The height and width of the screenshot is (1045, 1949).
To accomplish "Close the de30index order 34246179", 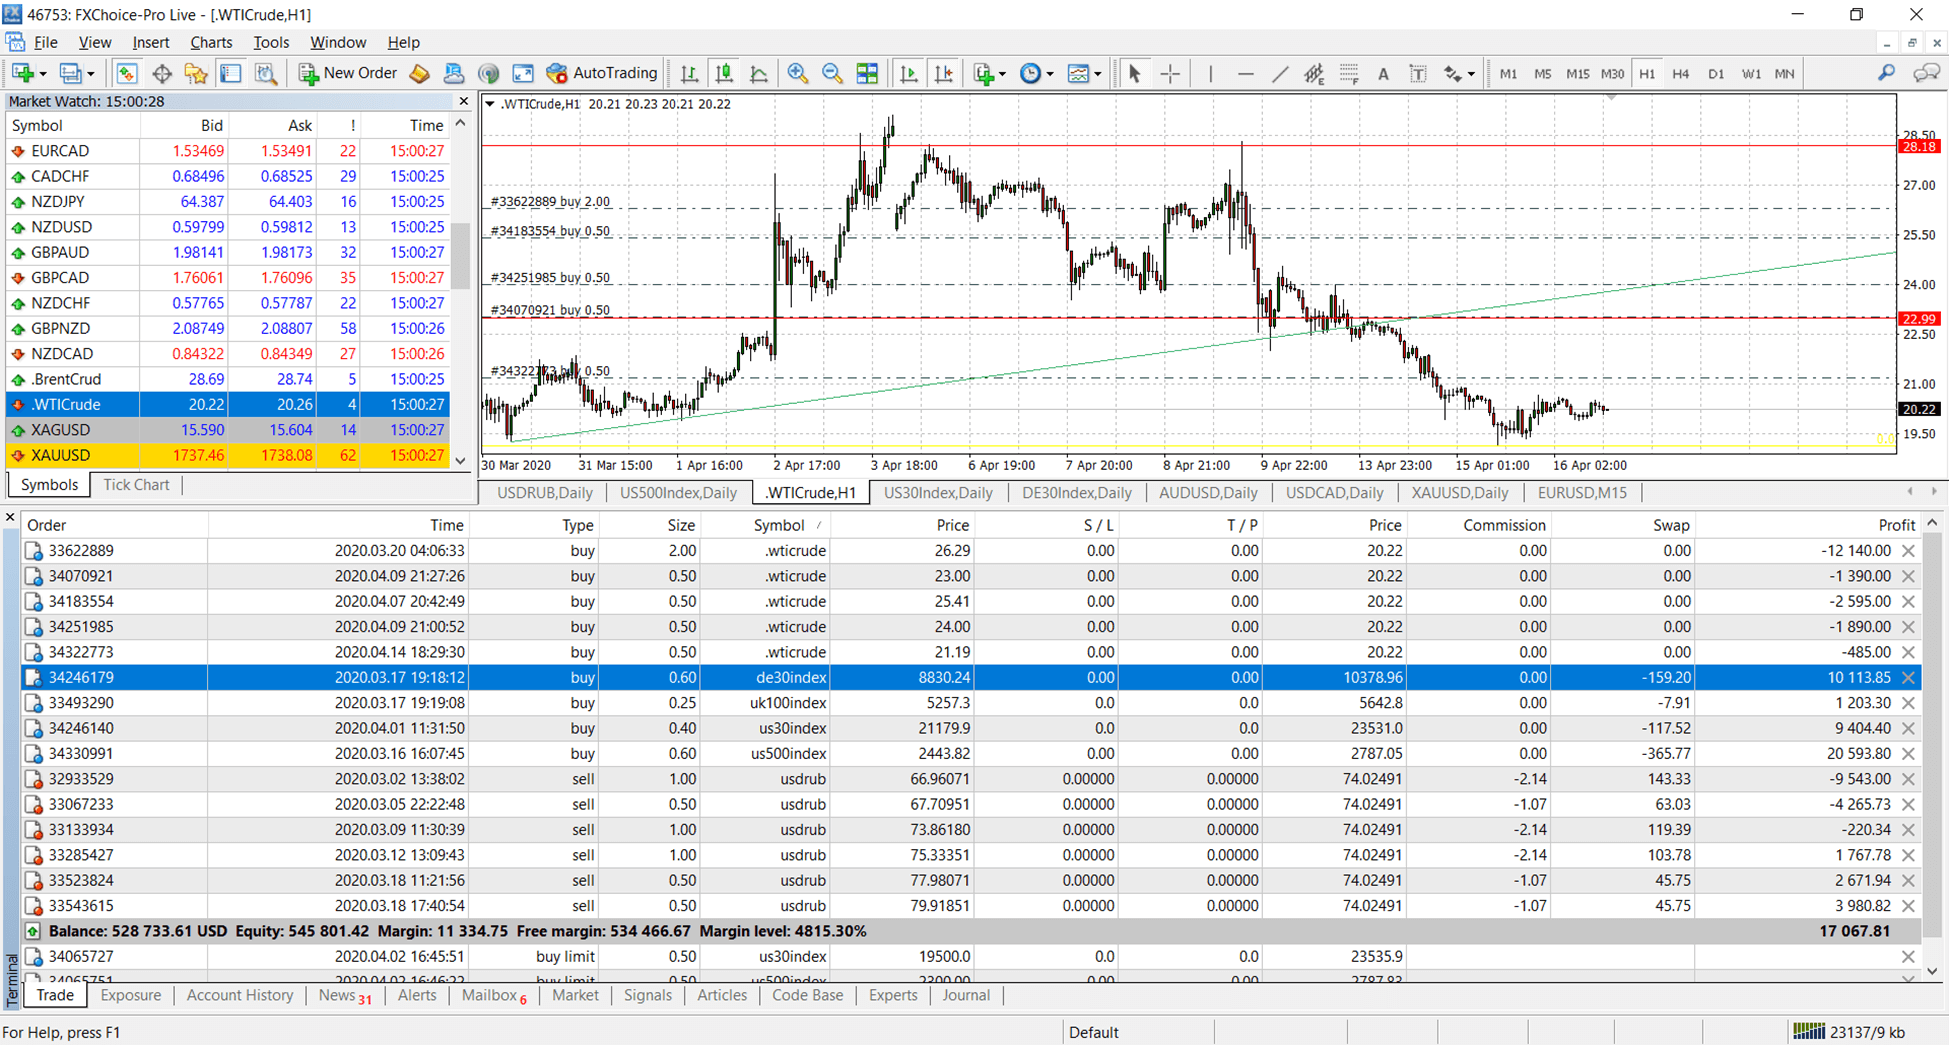I will point(1908,677).
